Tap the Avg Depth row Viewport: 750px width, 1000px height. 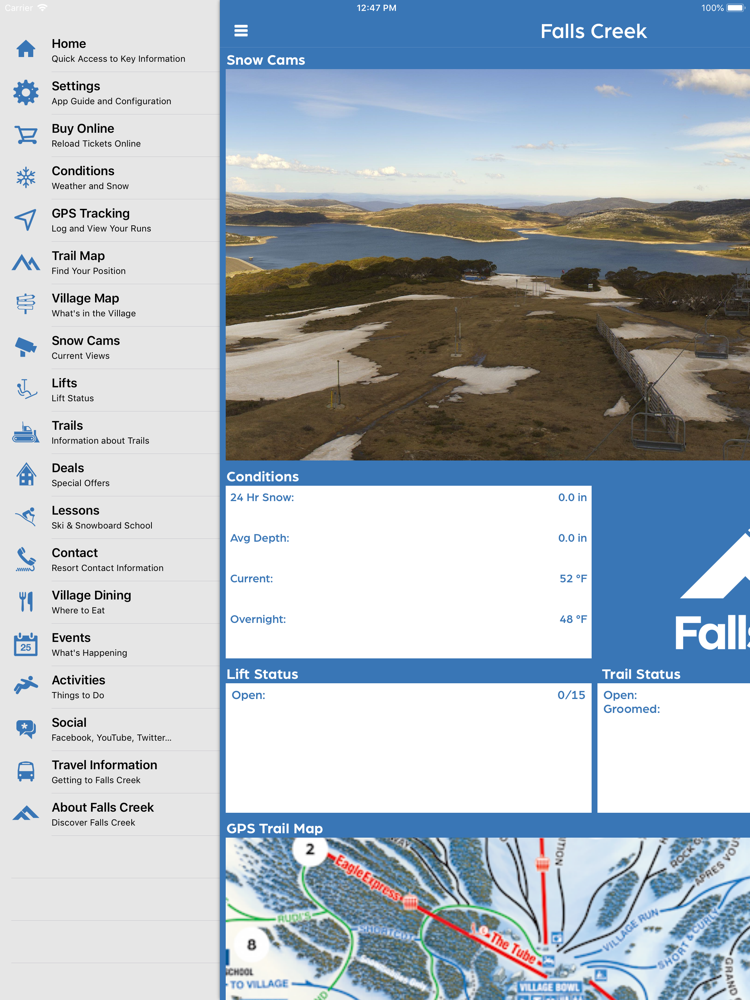coord(408,538)
